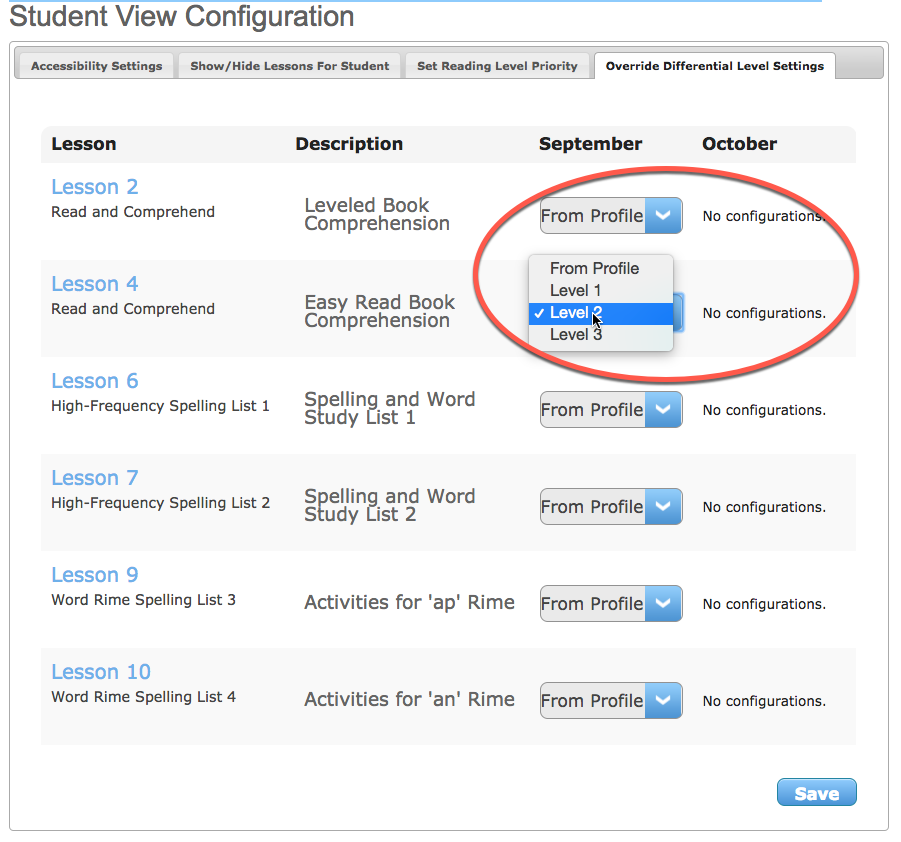
Task: Open the Lesson 6 link
Action: coord(95,381)
